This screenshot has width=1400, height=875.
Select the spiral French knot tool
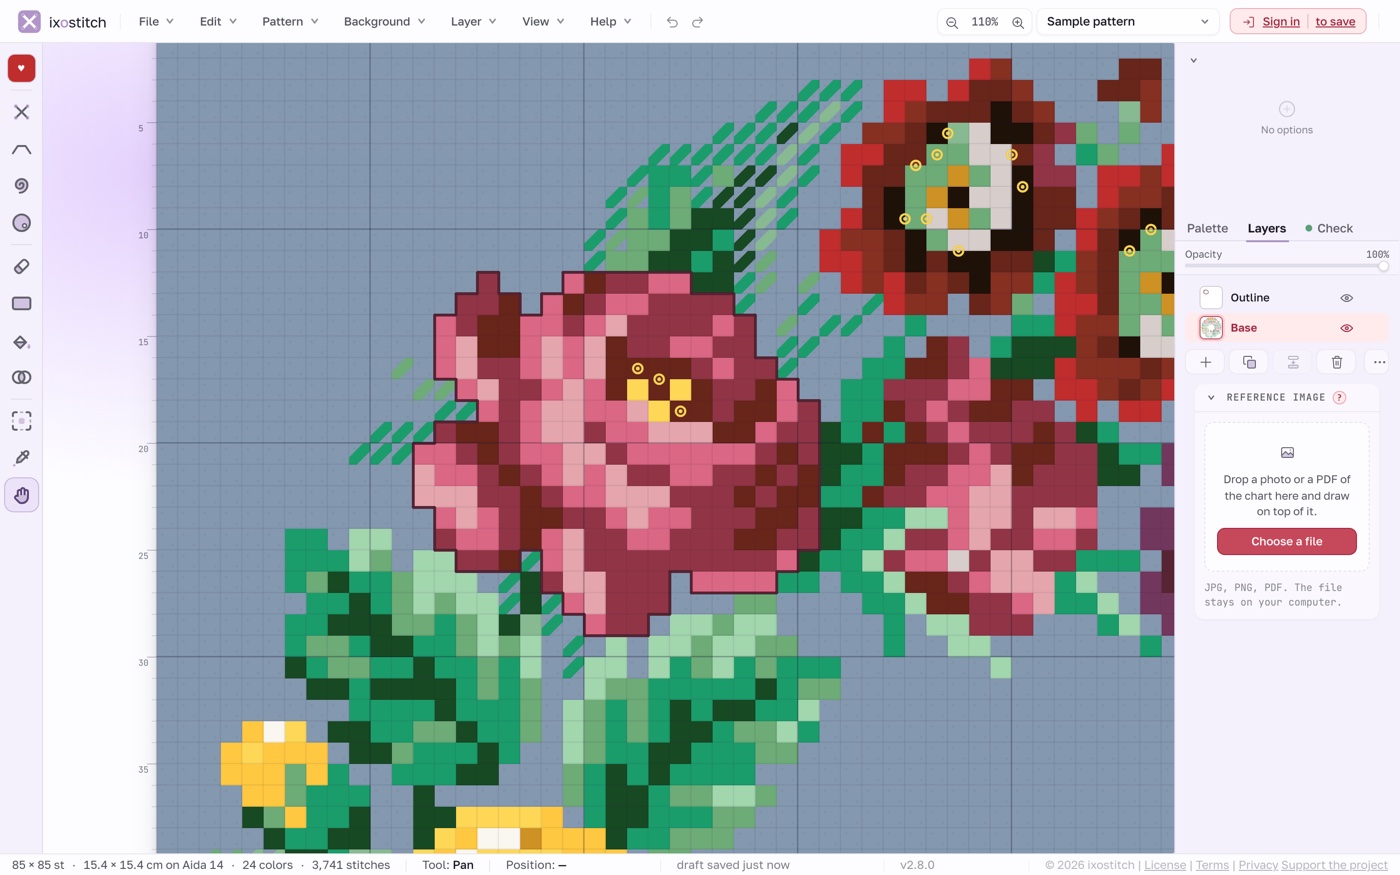pos(21,186)
